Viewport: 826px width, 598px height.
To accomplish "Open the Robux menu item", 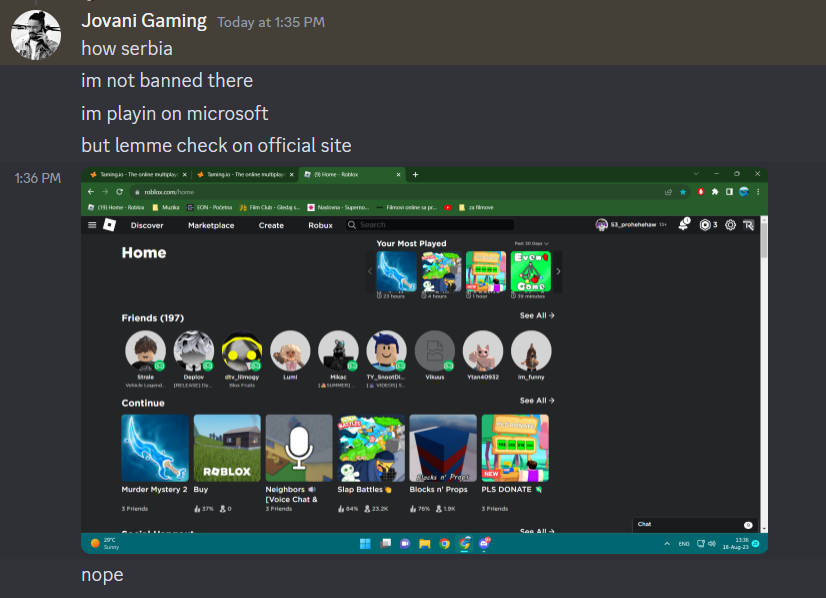I will tap(320, 225).
